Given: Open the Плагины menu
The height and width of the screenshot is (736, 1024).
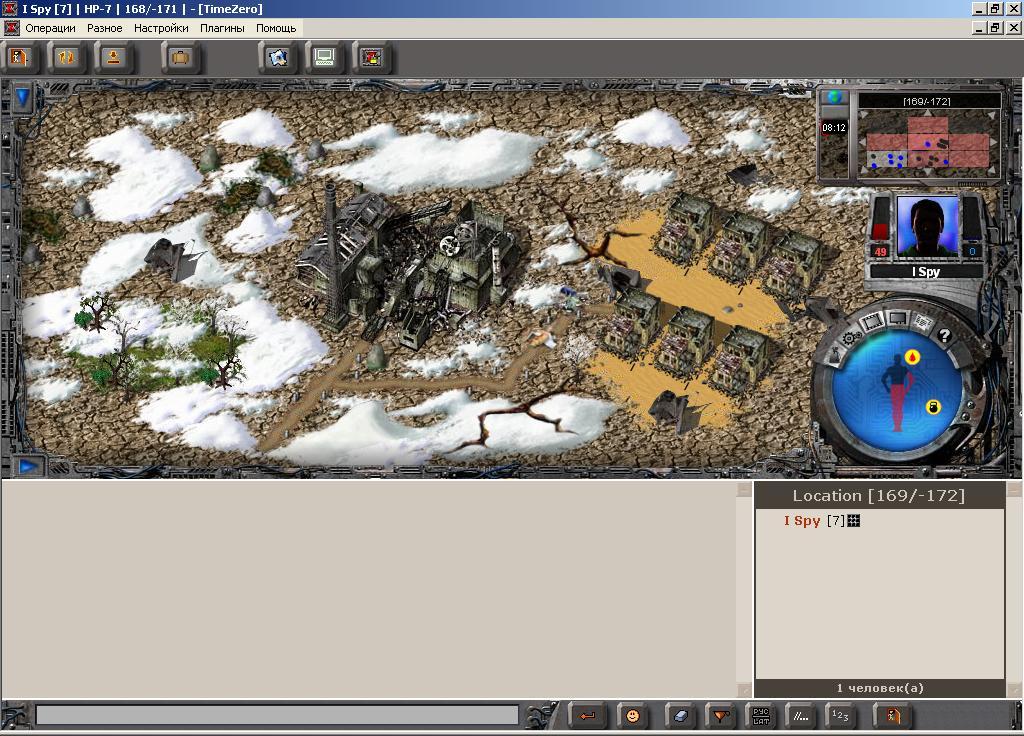Looking at the screenshot, I should tap(222, 28).
